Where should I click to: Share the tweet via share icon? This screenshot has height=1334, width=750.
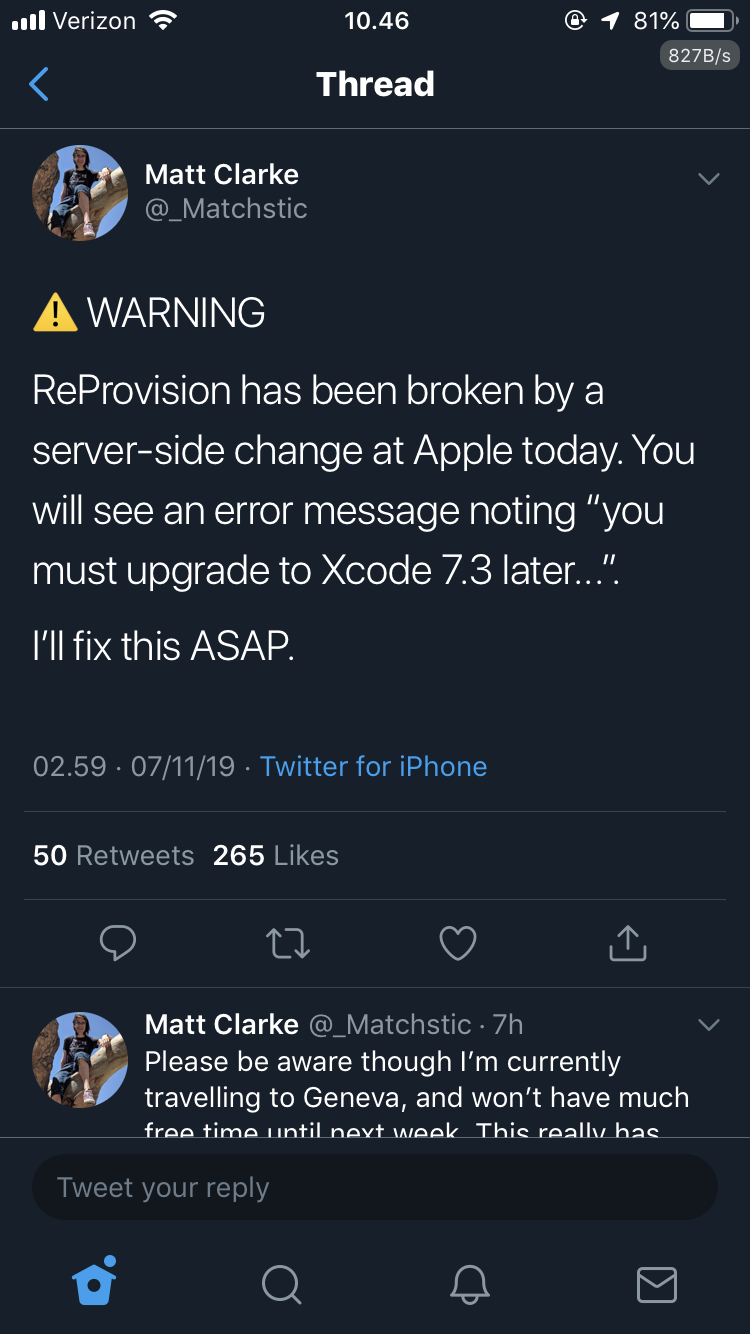click(628, 942)
